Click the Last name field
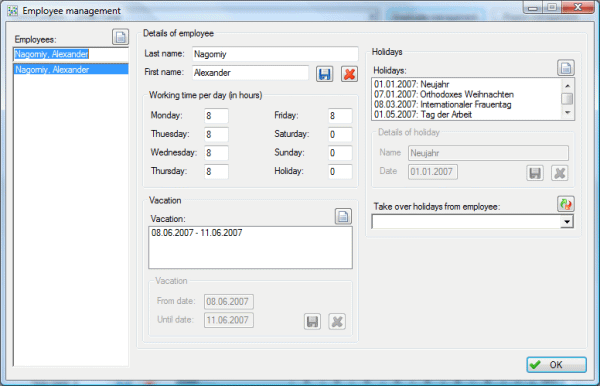Screen dimensions: 600x386 275,54
